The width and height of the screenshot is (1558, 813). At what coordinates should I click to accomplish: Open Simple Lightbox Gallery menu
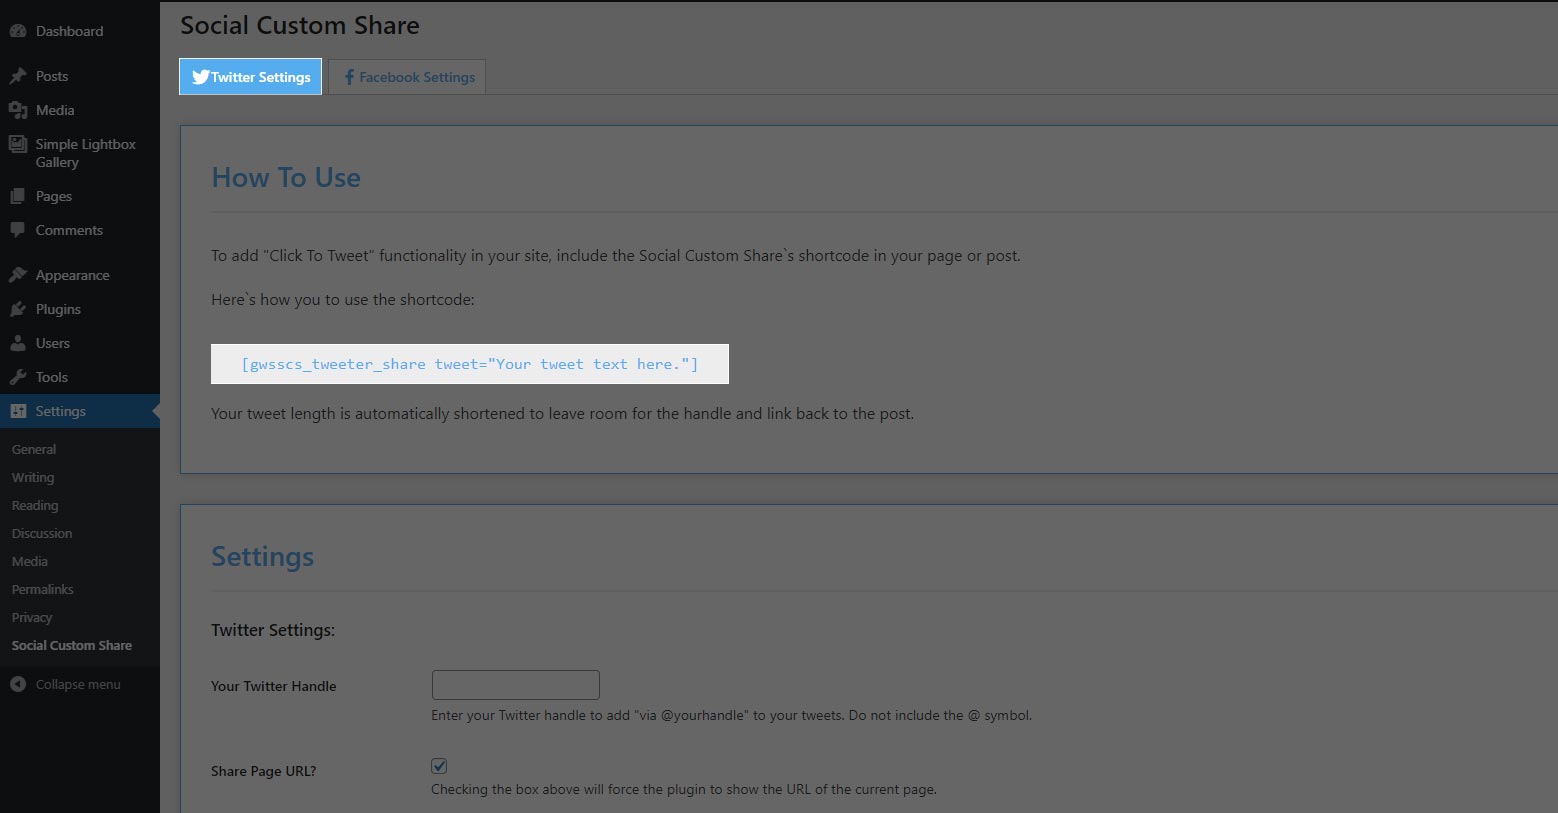pyautogui.click(x=80, y=153)
